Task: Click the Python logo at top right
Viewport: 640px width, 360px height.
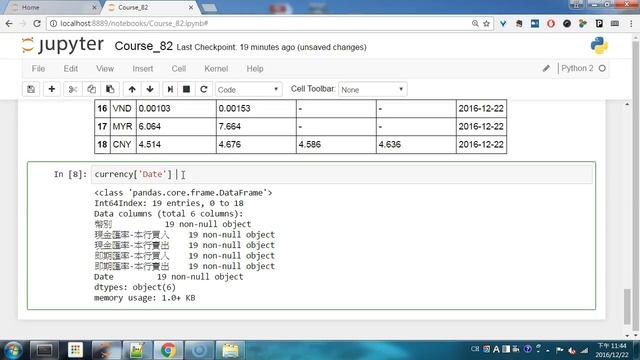Action: point(599,45)
